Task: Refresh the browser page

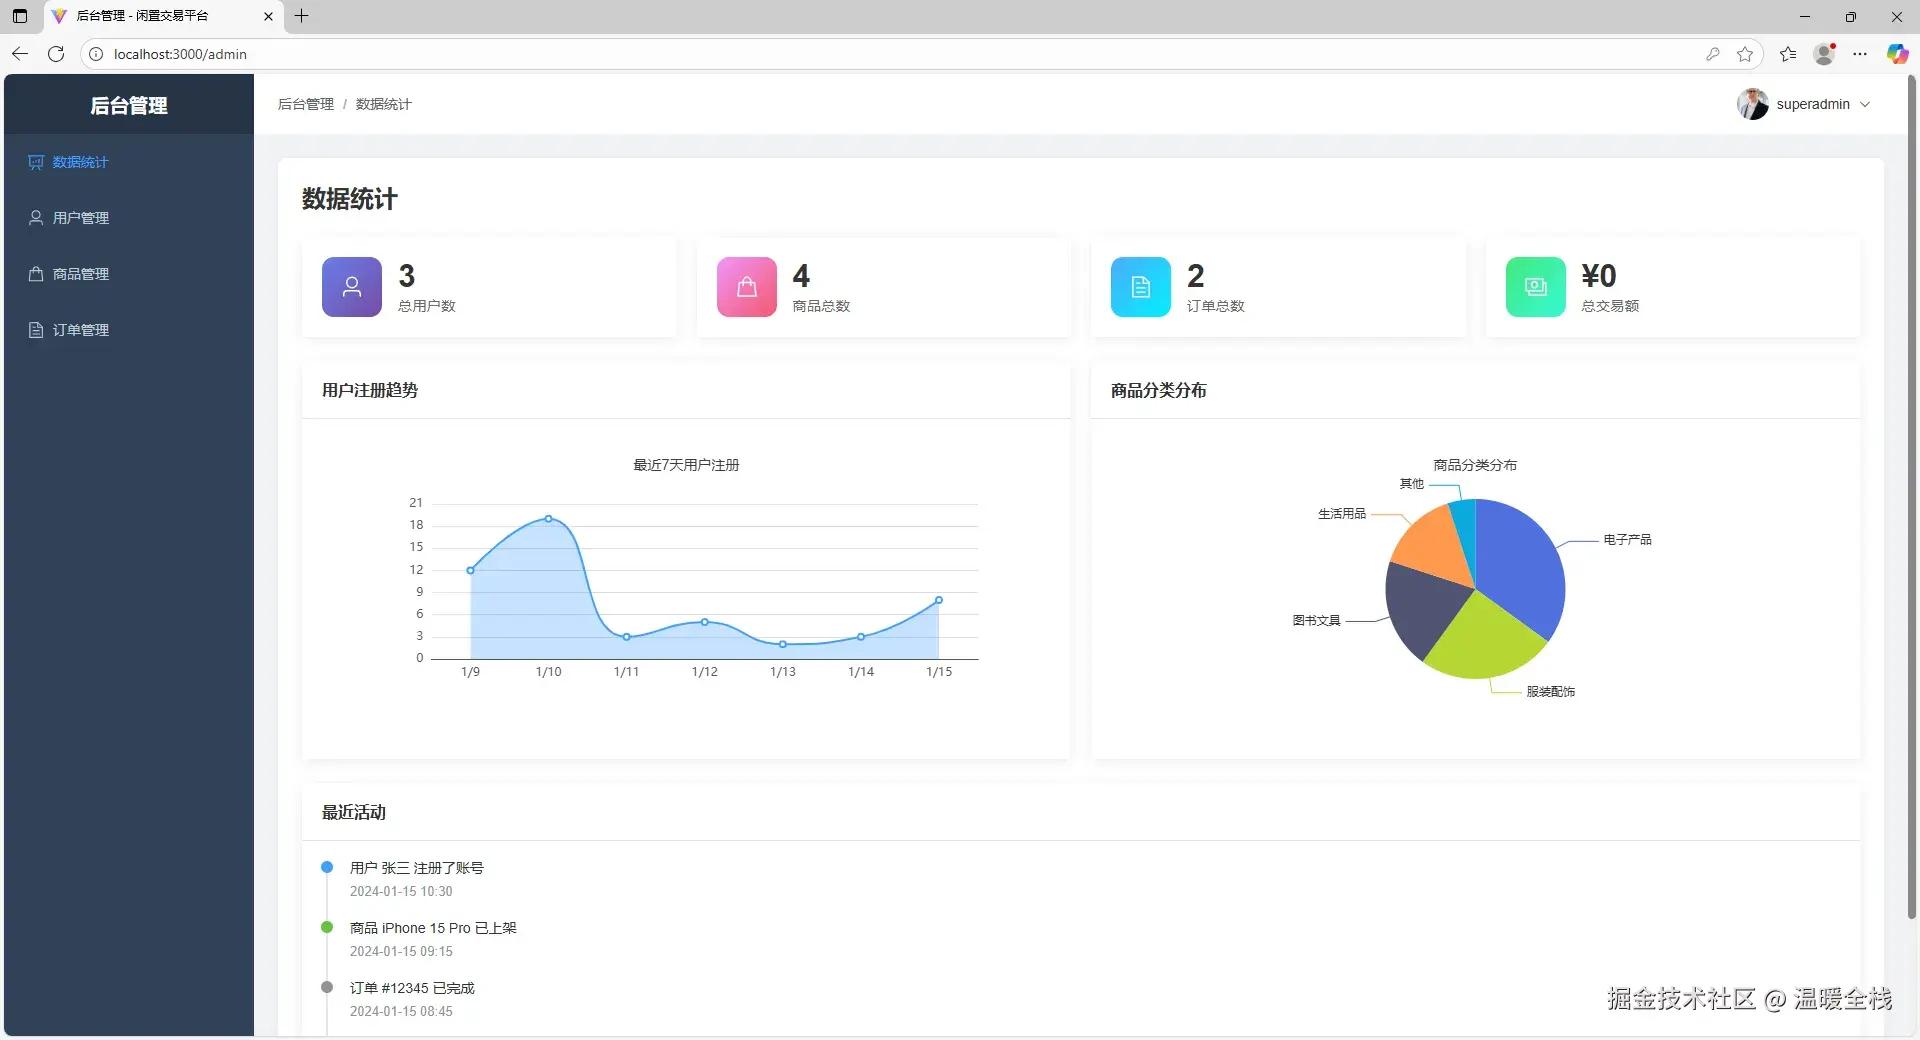Action: [56, 54]
